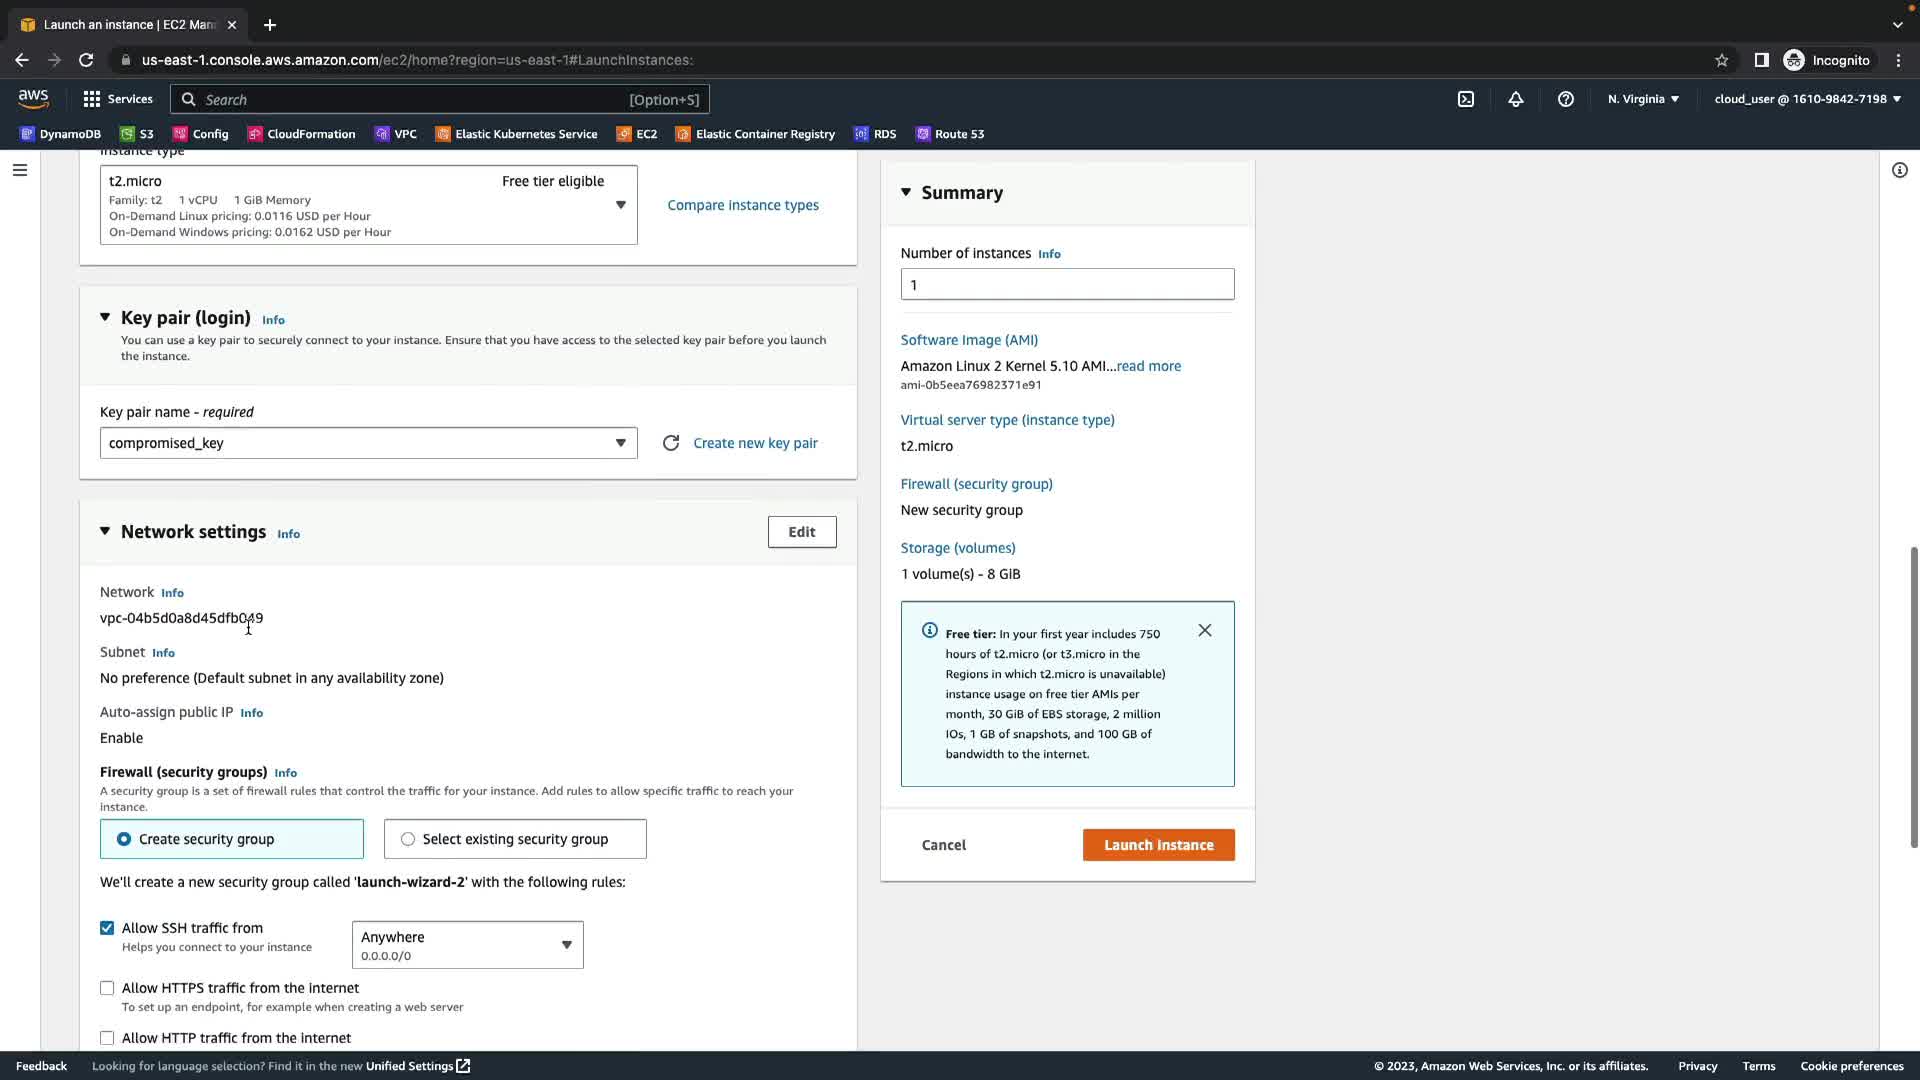Collapse the Network settings section

tap(105, 532)
